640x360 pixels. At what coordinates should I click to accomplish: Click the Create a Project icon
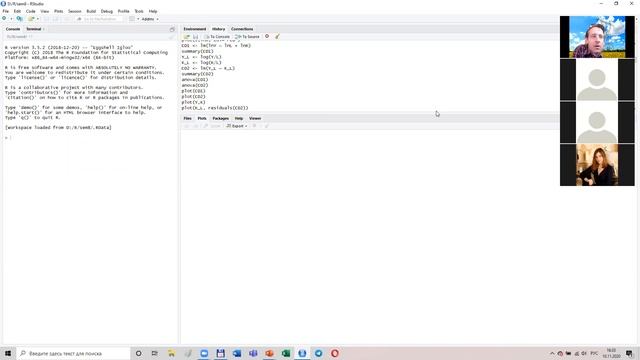coord(19,19)
